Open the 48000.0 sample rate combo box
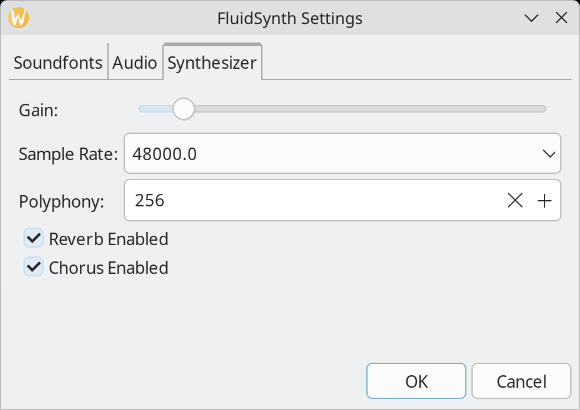580x410 pixels. click(343, 154)
